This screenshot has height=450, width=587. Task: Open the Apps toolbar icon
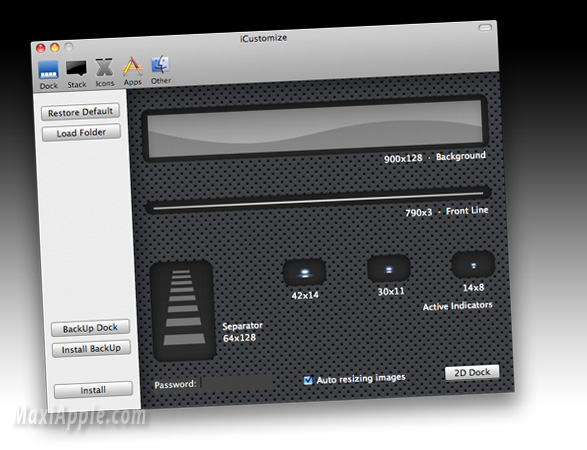coord(133,71)
